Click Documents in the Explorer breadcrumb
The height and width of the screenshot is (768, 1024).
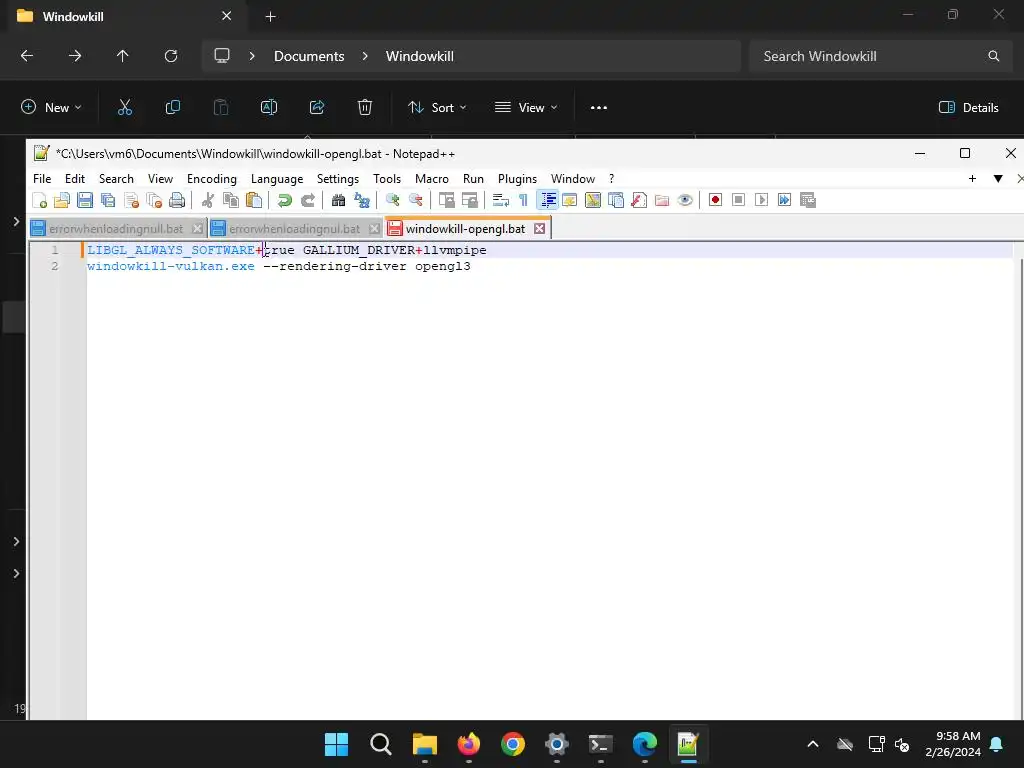pyautogui.click(x=309, y=56)
